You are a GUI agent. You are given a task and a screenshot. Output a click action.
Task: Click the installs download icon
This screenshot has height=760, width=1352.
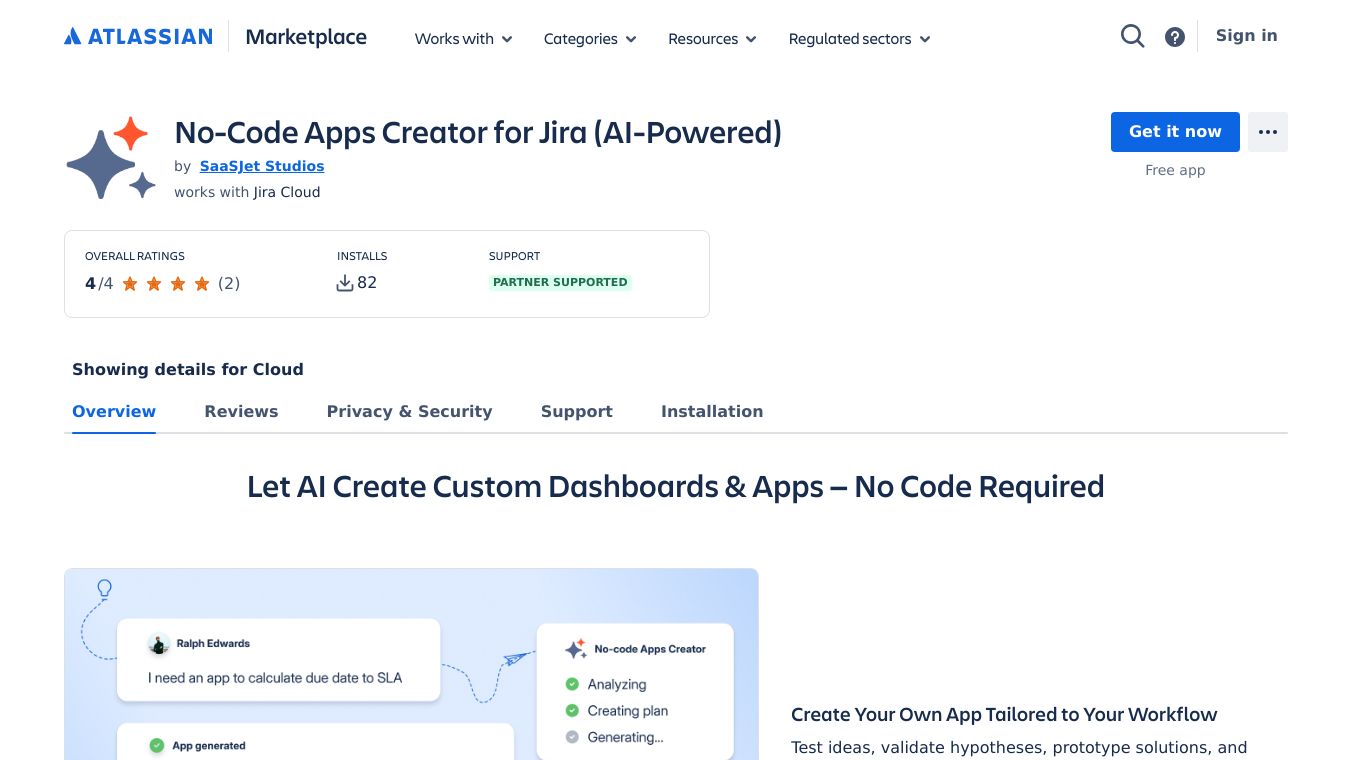(345, 282)
